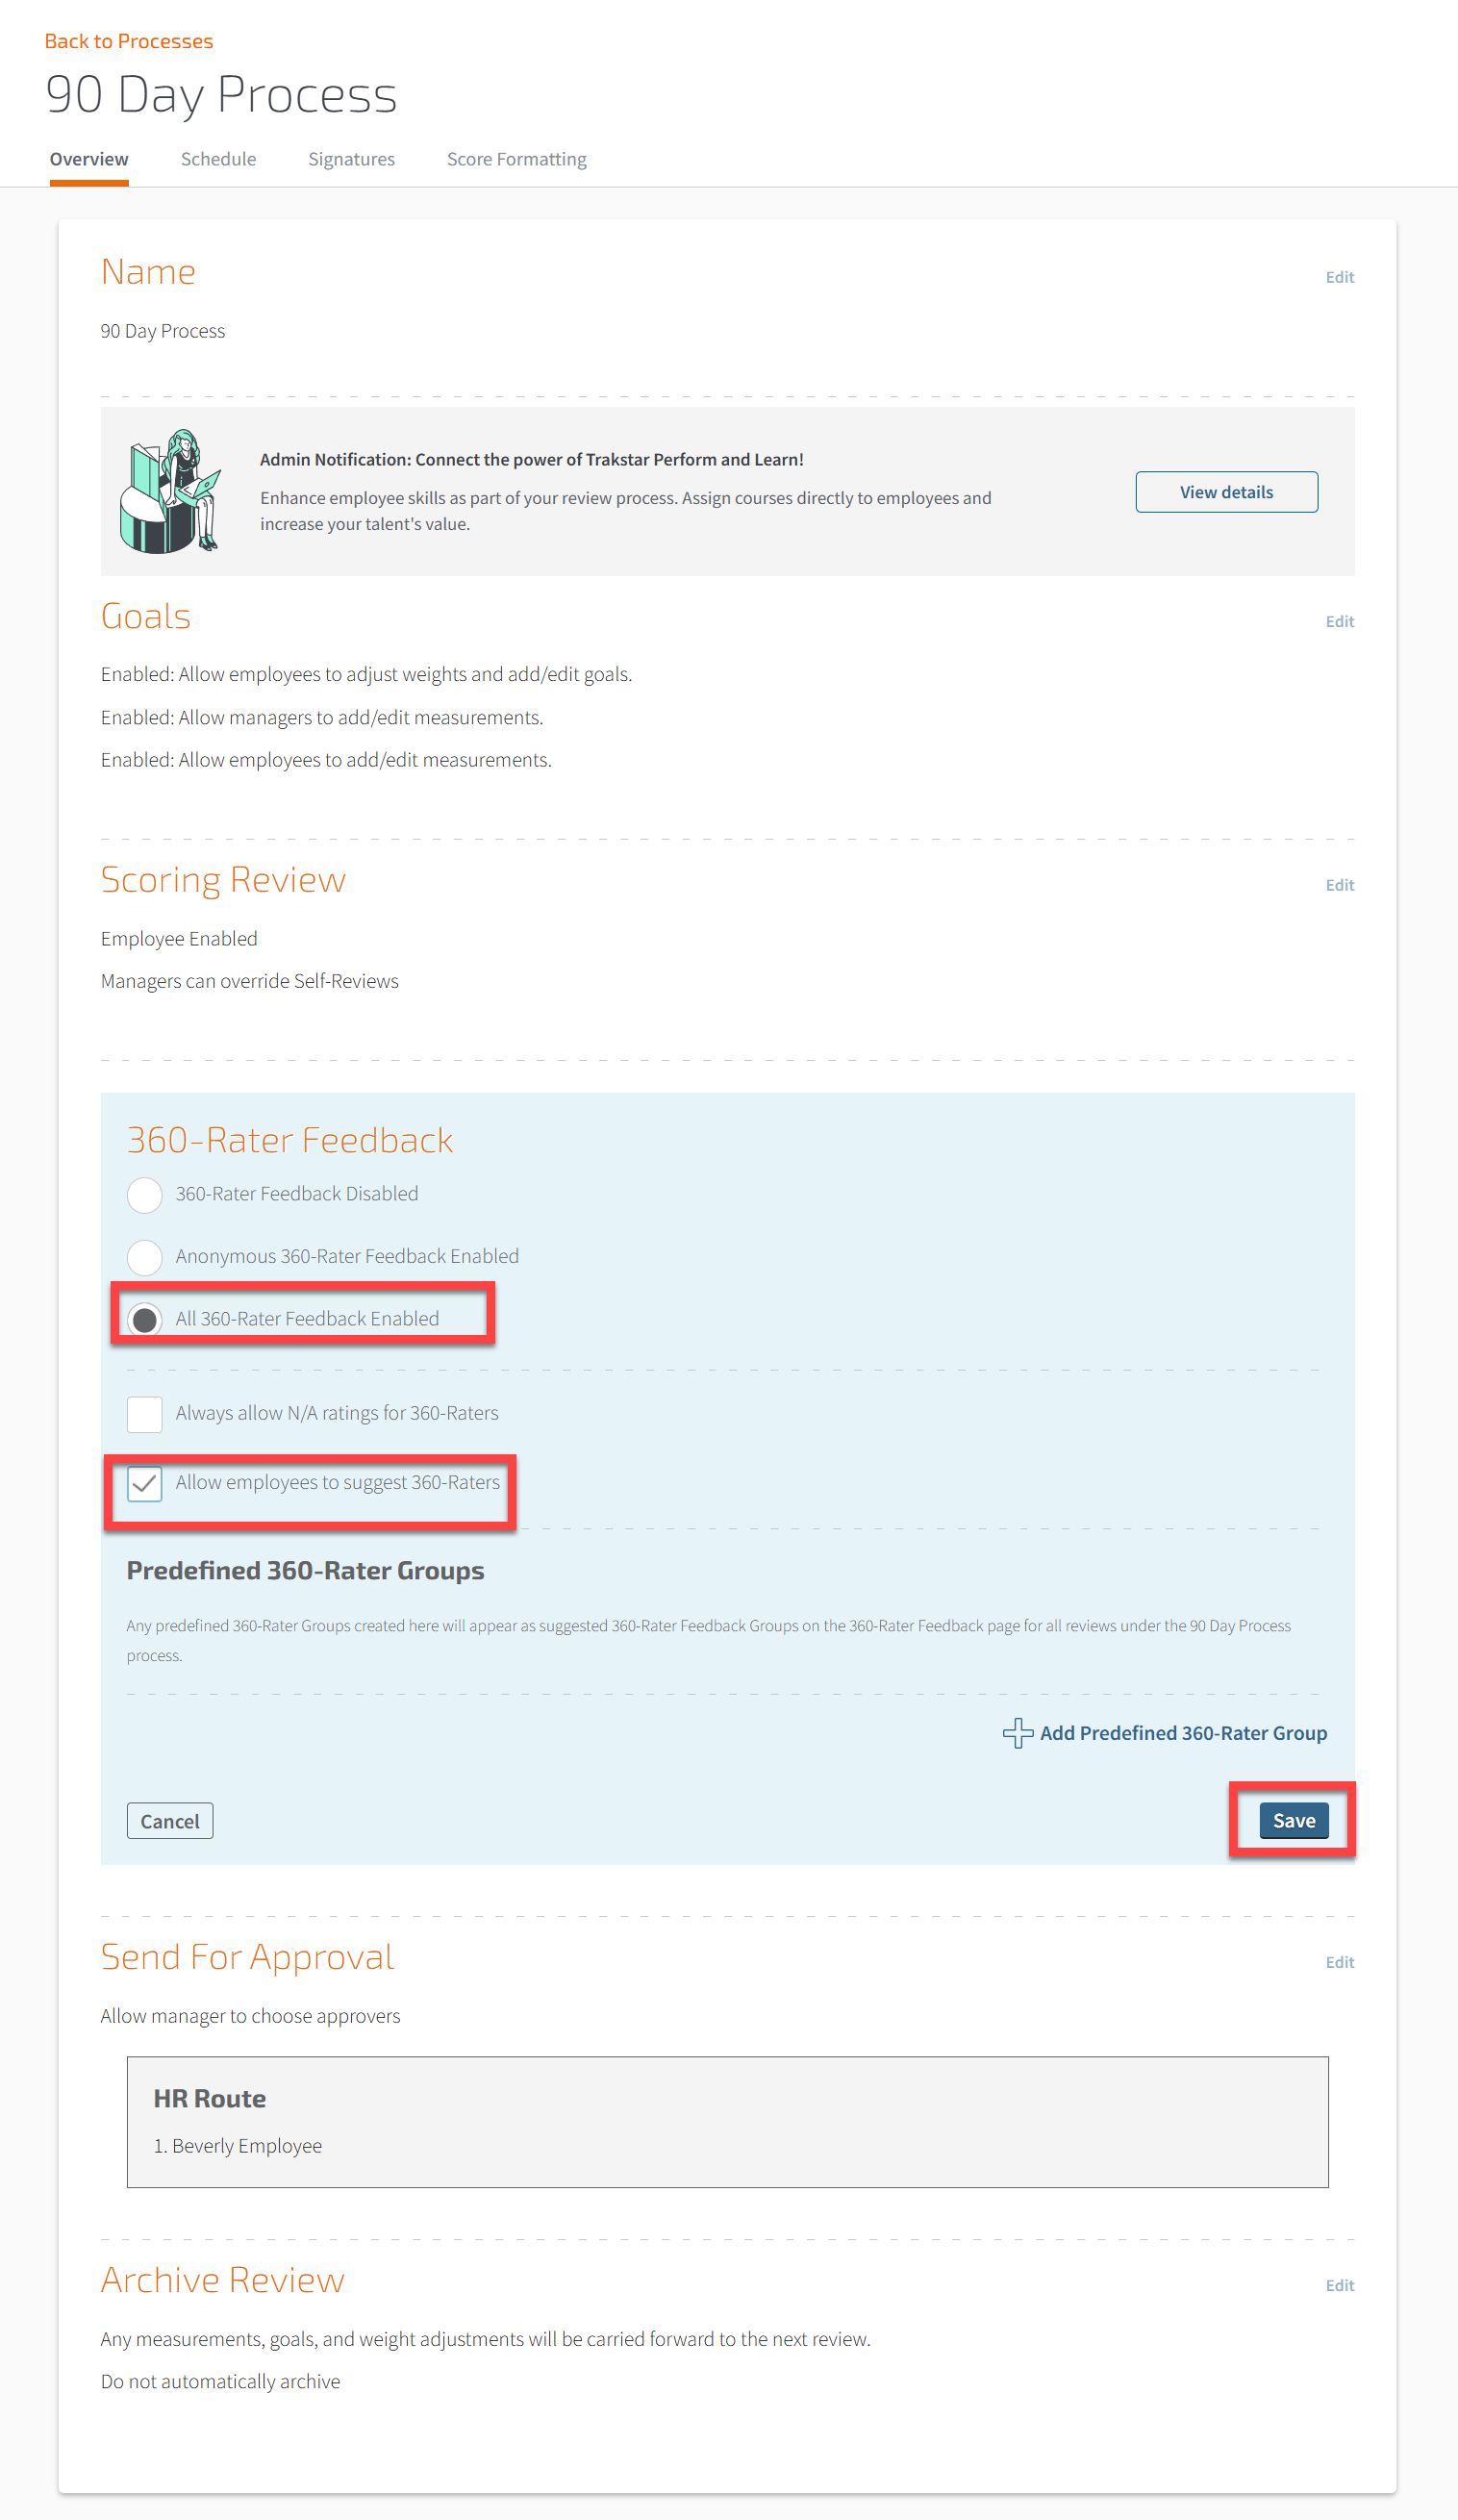Uncheck Allow employees to suggest 360-Raters
1458x2520 pixels.
click(145, 1484)
